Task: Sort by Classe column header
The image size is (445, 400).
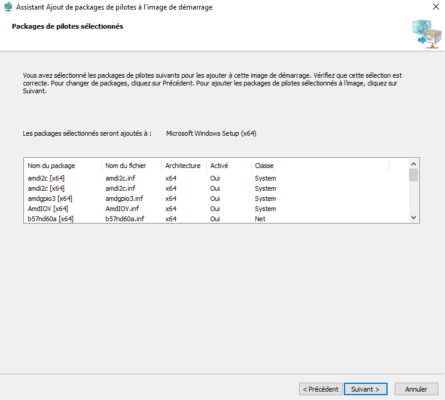Action: pyautogui.click(x=320, y=166)
